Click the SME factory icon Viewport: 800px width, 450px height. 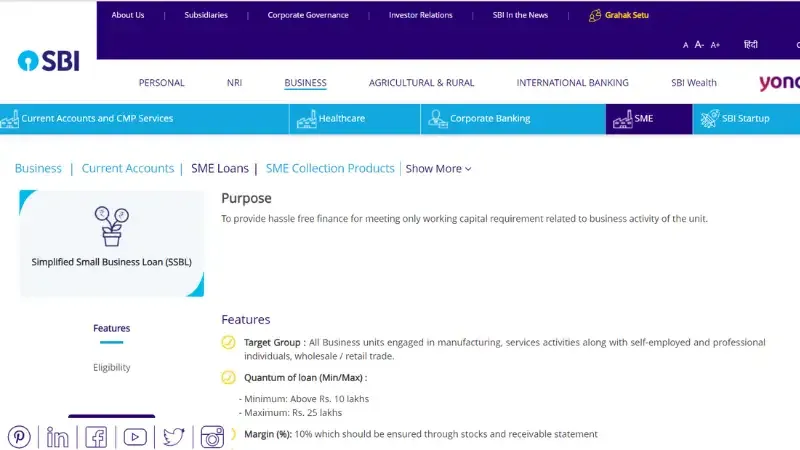(x=622, y=119)
